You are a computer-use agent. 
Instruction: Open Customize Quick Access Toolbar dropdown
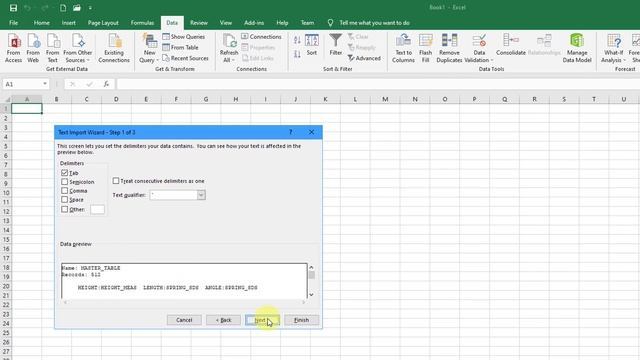pos(90,8)
